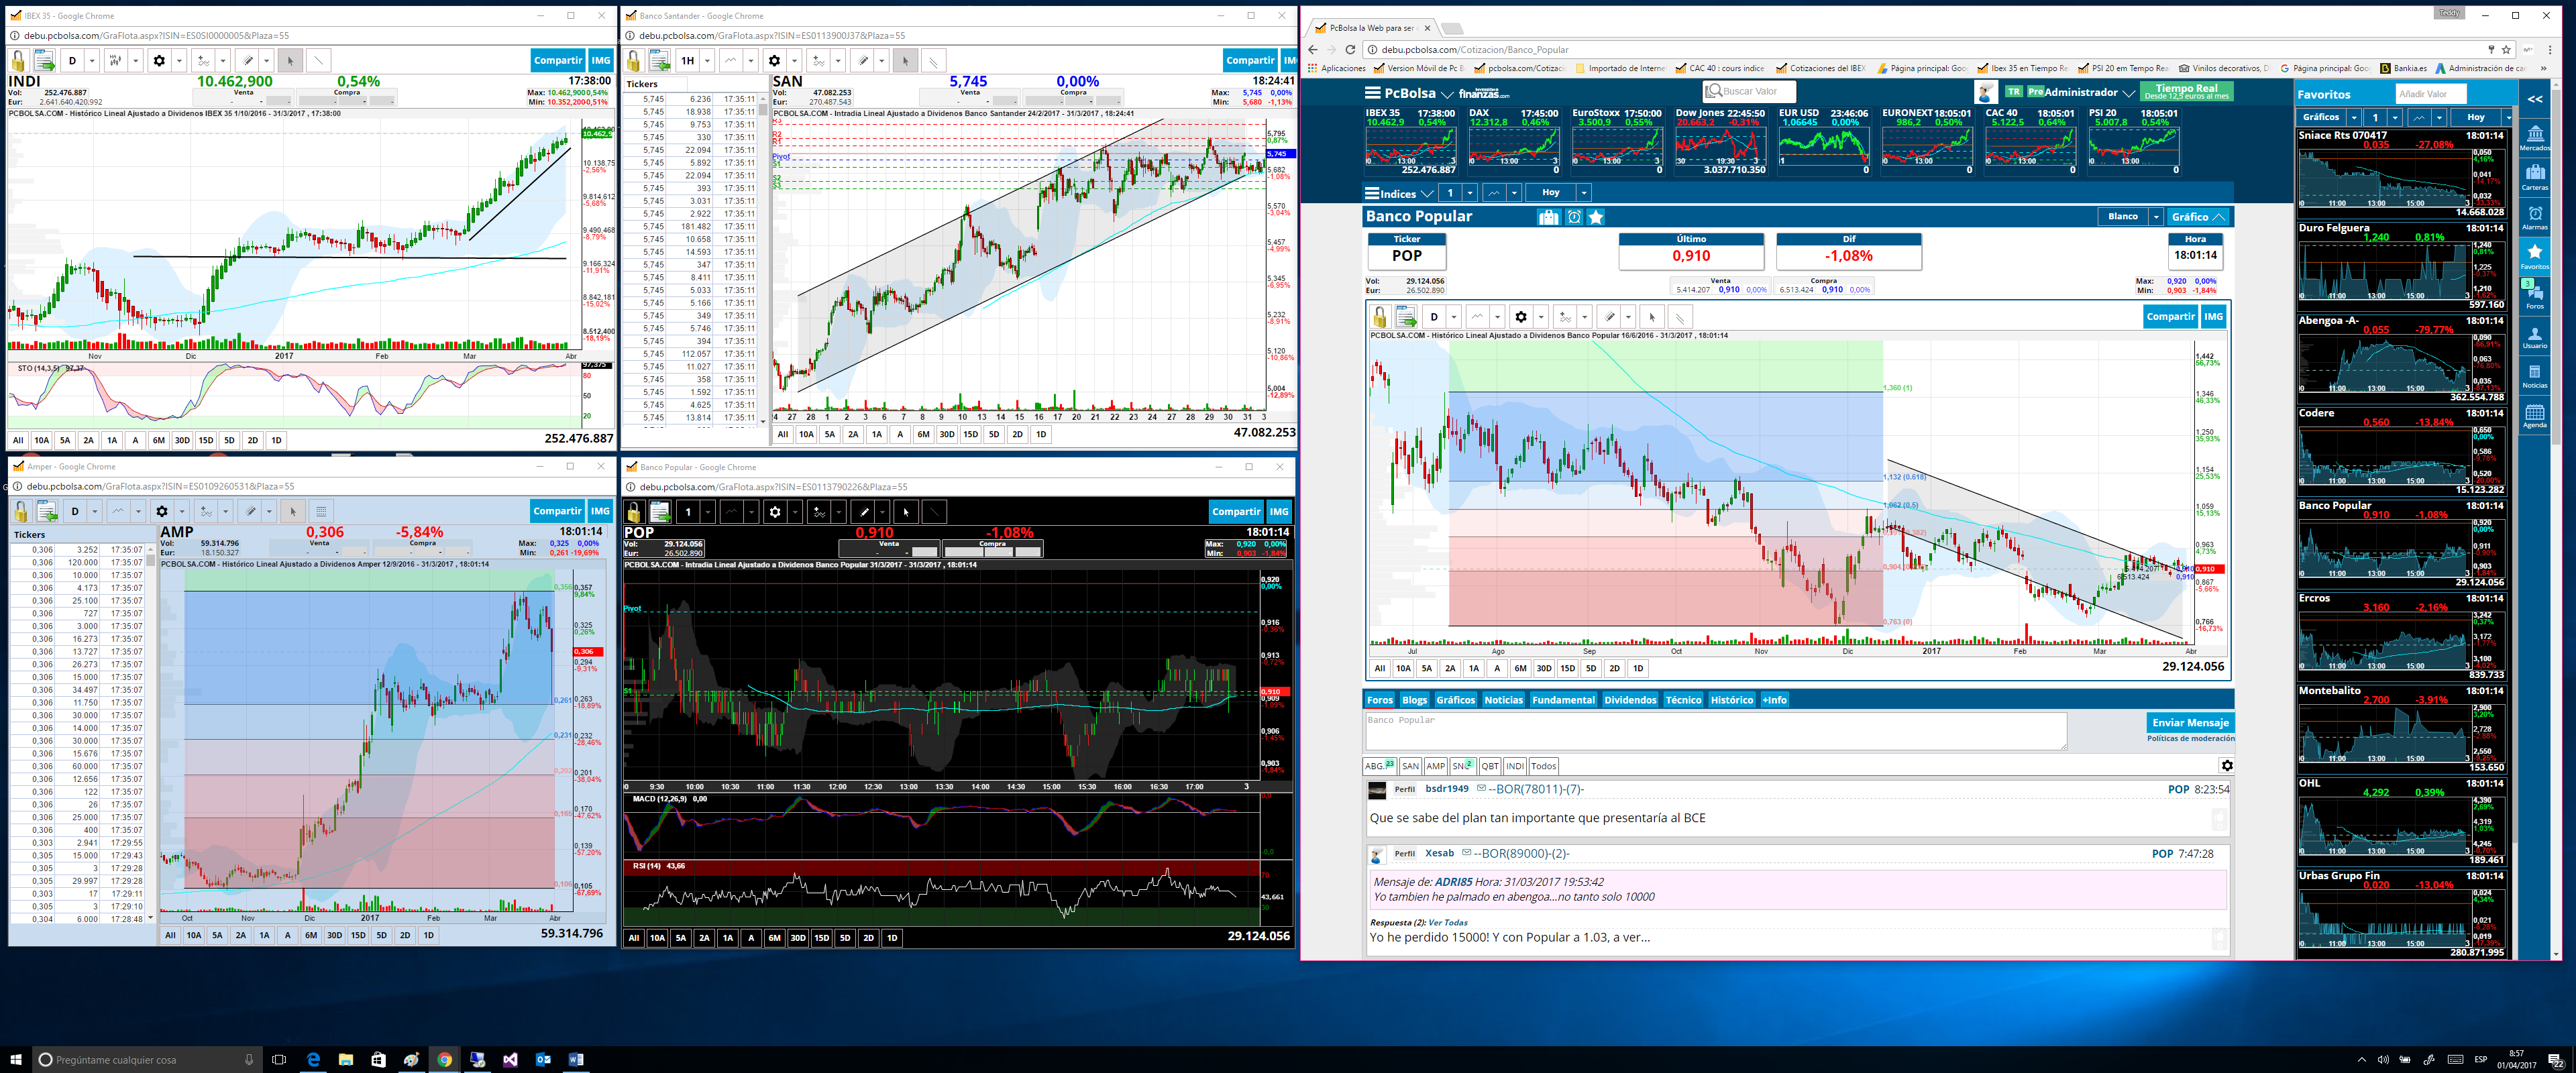The width and height of the screenshot is (2576, 1073).
Task: Toggle padlock icon in main Banco Popular chart
Action: (1380, 317)
